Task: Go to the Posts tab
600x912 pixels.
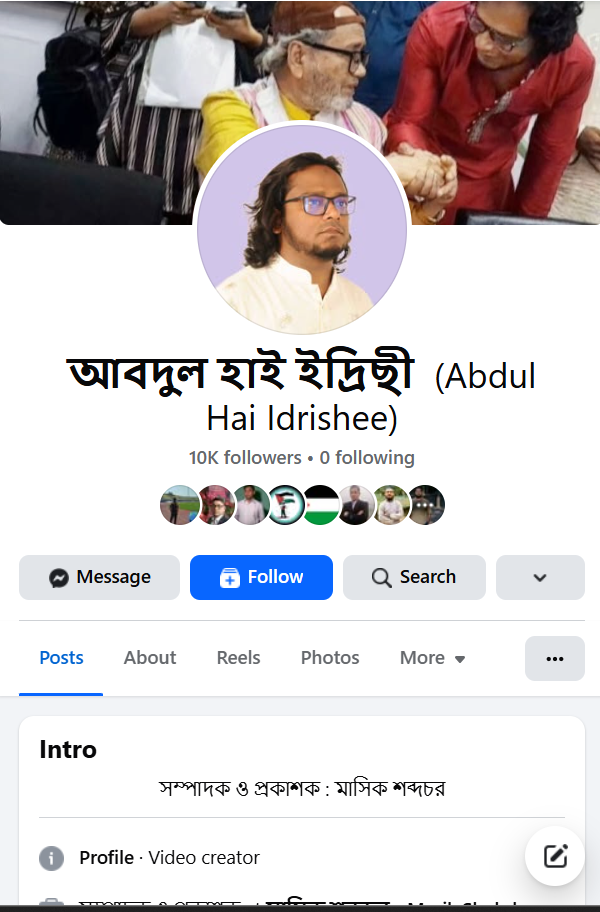Action: pyautogui.click(x=61, y=658)
